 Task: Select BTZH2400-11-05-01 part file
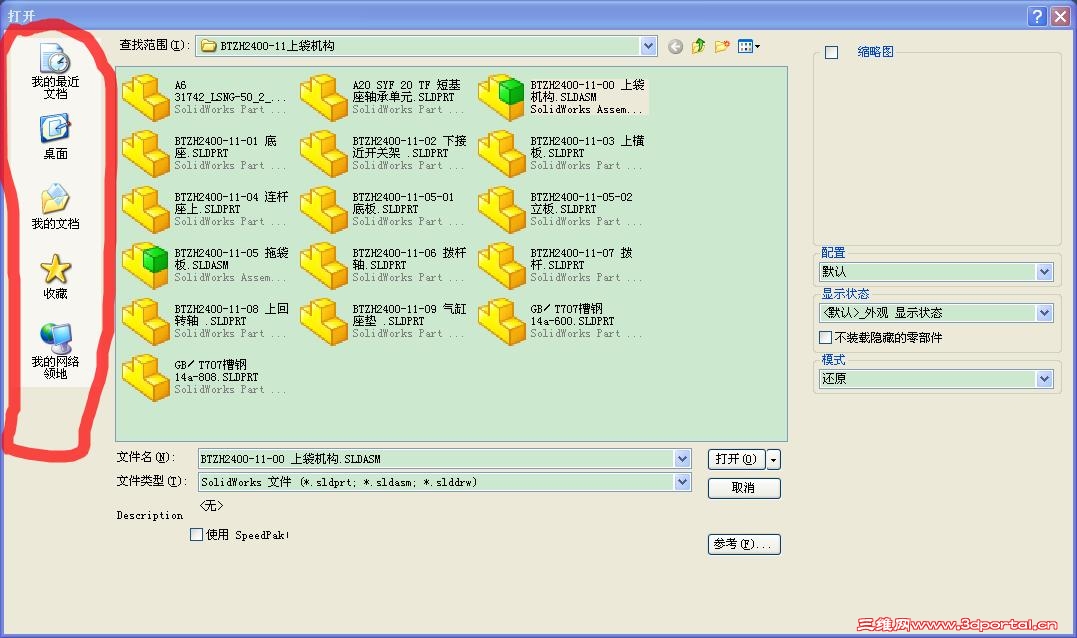coord(383,209)
